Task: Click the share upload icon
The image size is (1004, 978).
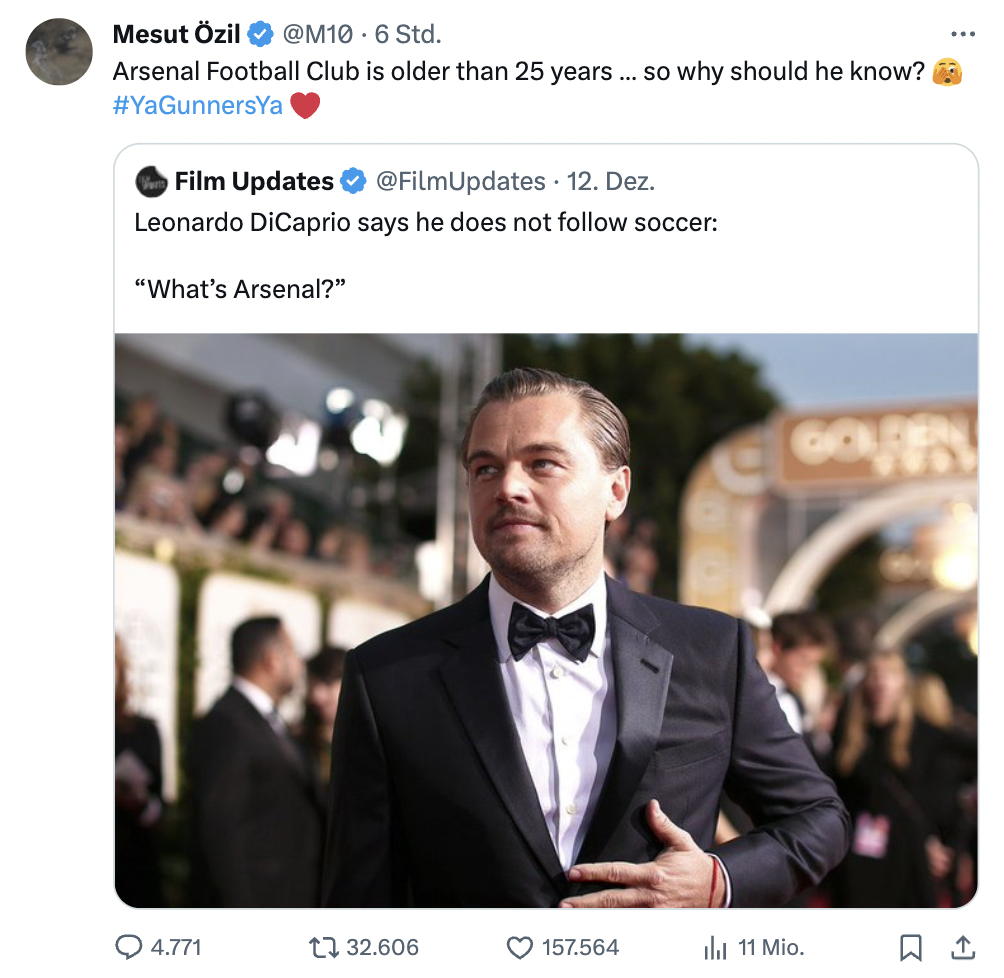Action: pyautogui.click(x=962, y=946)
